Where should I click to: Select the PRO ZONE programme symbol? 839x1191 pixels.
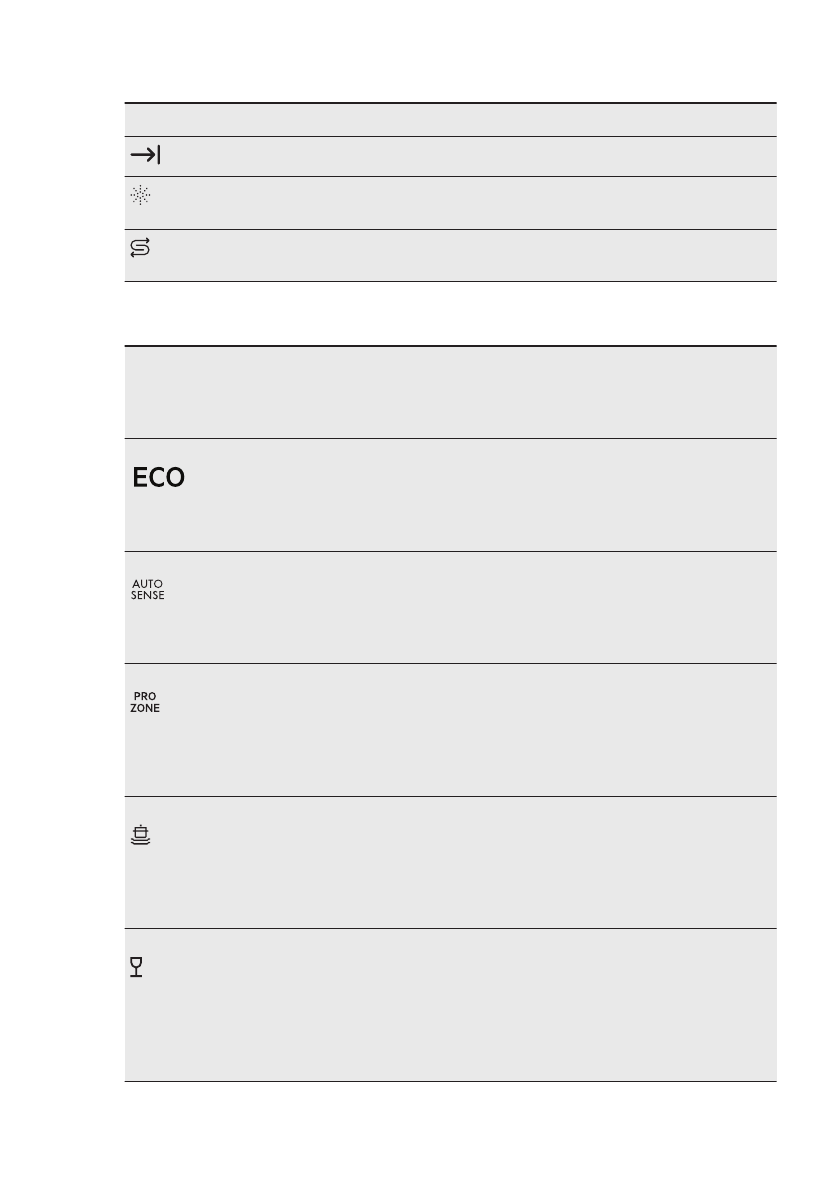click(145, 702)
